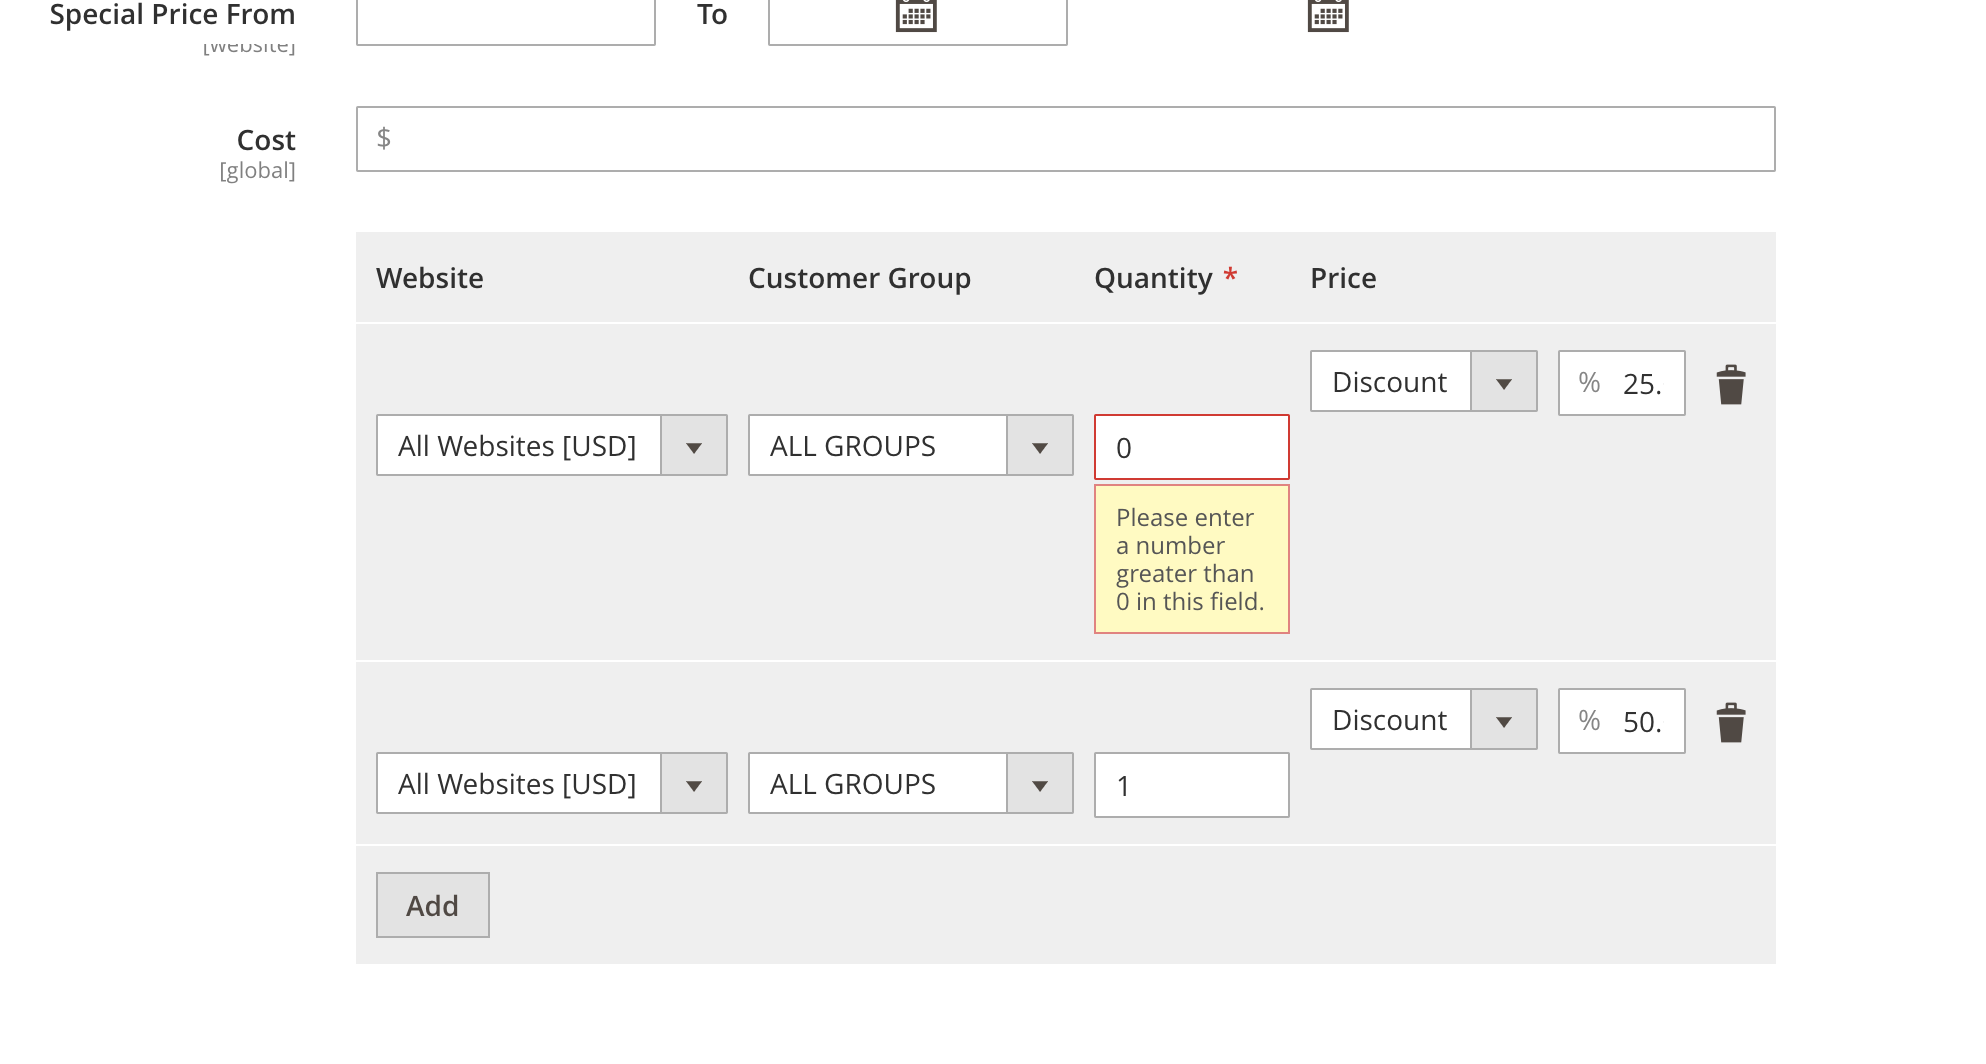Image resolution: width=1986 pixels, height=1064 pixels.
Task: Change first row Discount price type
Action: [1424, 381]
